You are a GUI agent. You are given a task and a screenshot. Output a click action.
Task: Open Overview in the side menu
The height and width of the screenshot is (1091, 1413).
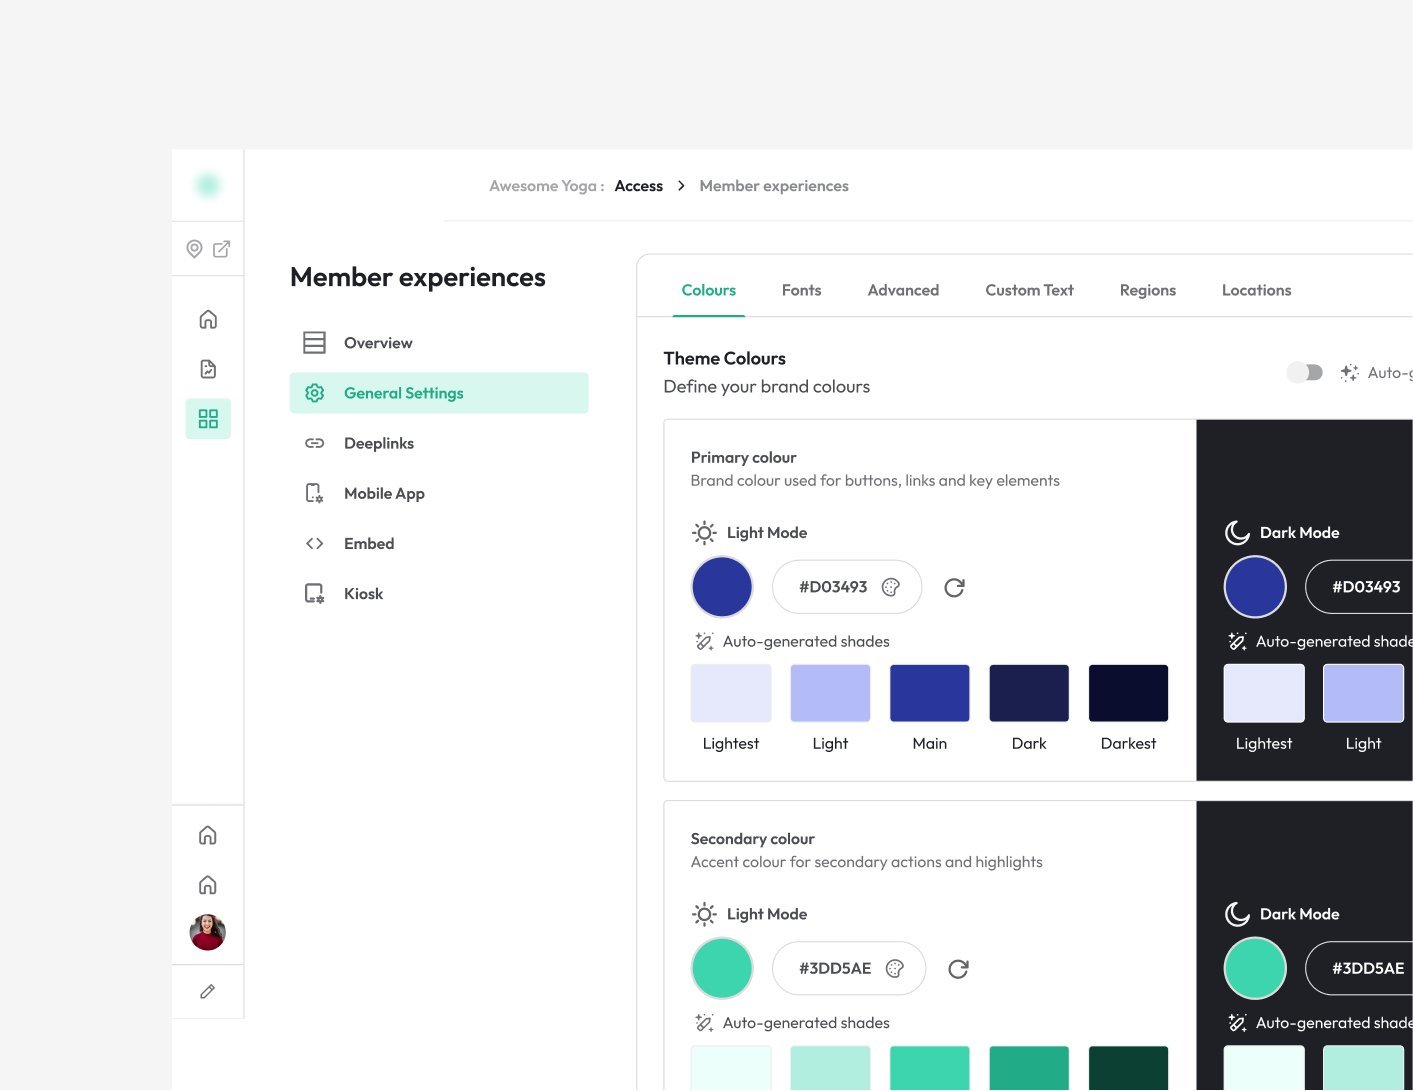pos(439,343)
